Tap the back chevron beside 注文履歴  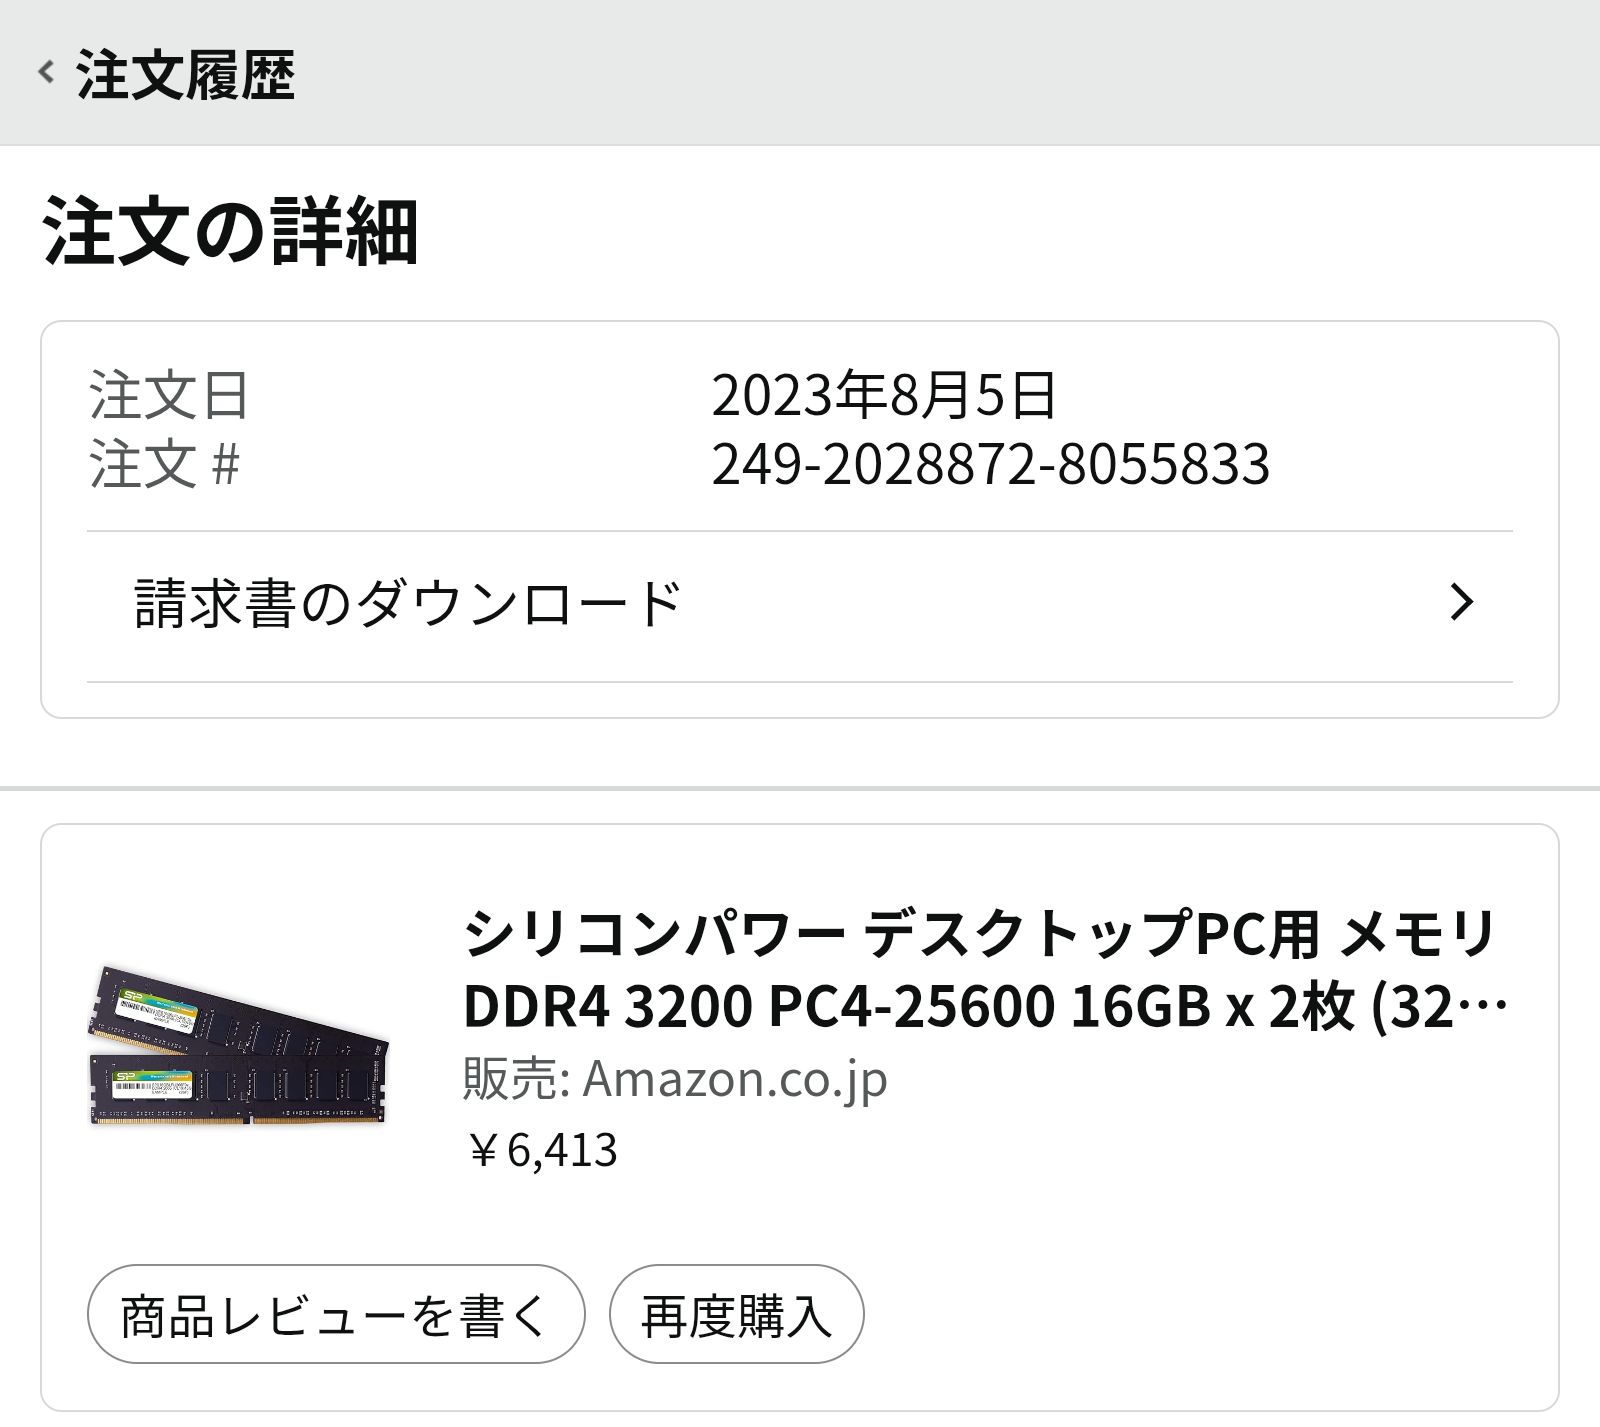coord(45,72)
